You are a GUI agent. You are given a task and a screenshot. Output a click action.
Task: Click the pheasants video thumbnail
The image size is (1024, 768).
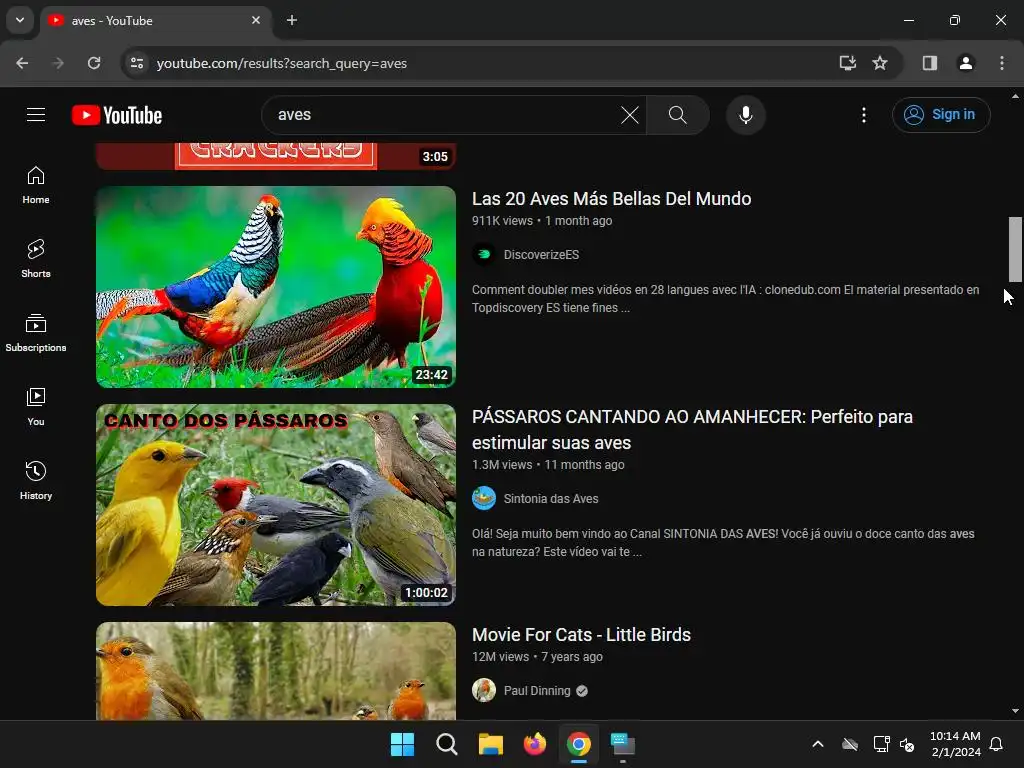tap(276, 287)
